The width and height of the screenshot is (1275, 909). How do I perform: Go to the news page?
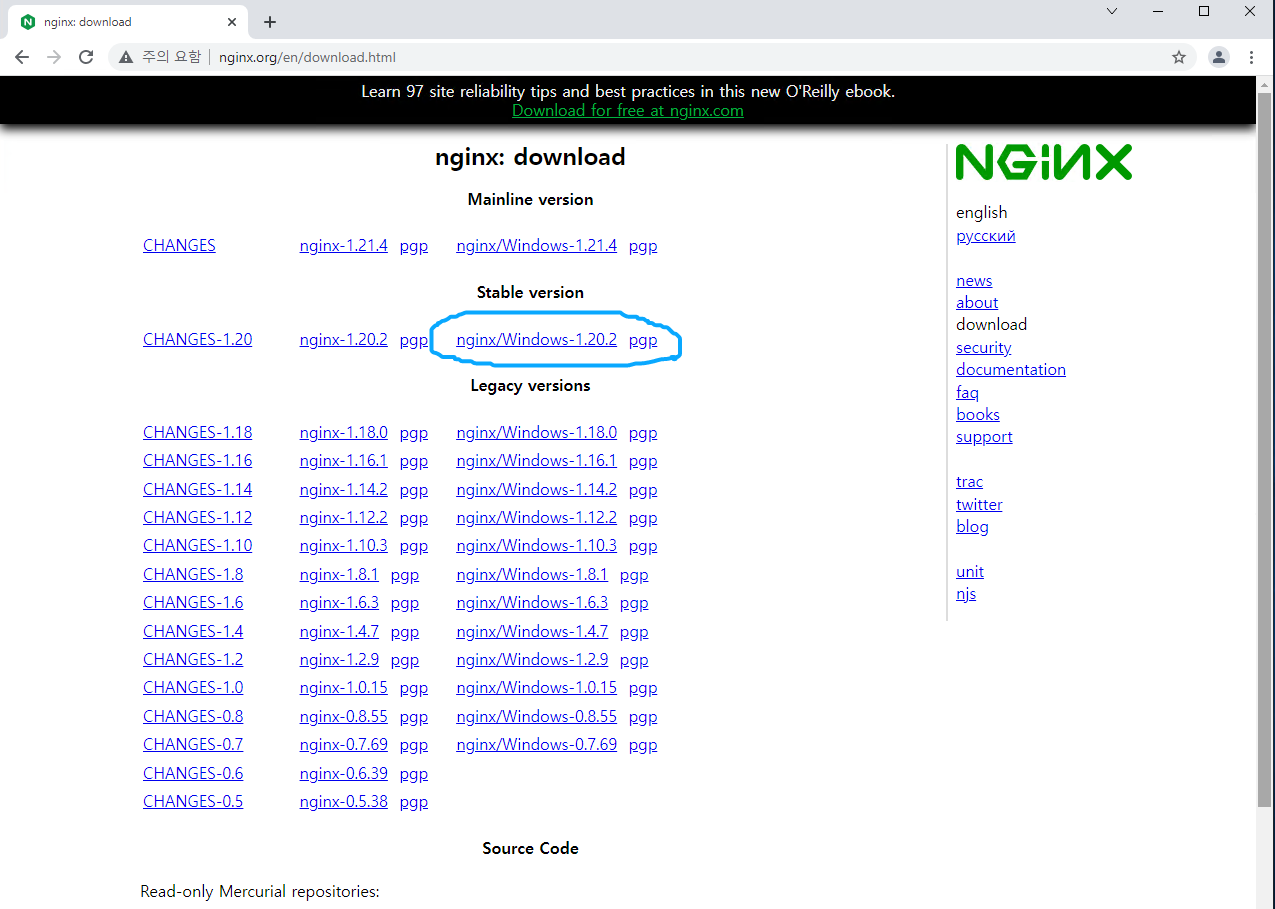974,280
